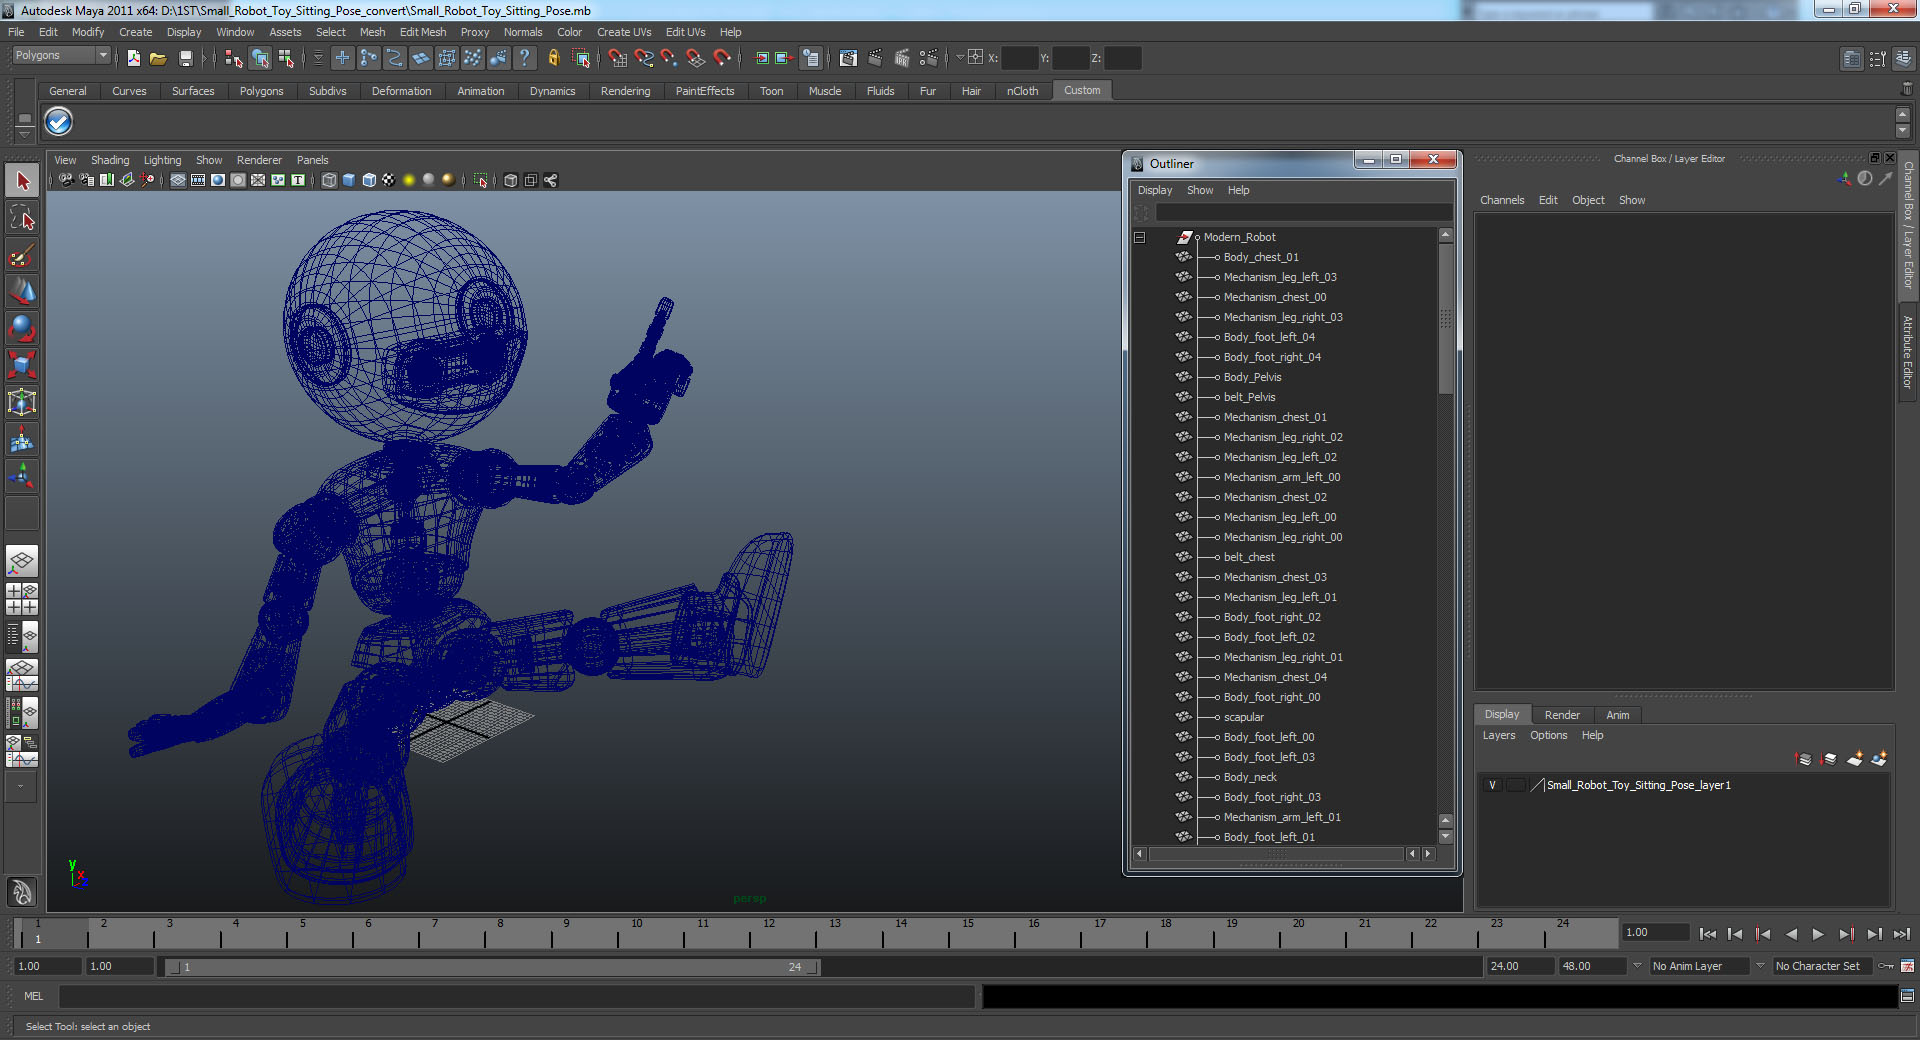Image resolution: width=1920 pixels, height=1040 pixels.
Task: Open the Create UVs menu
Action: coord(624,32)
